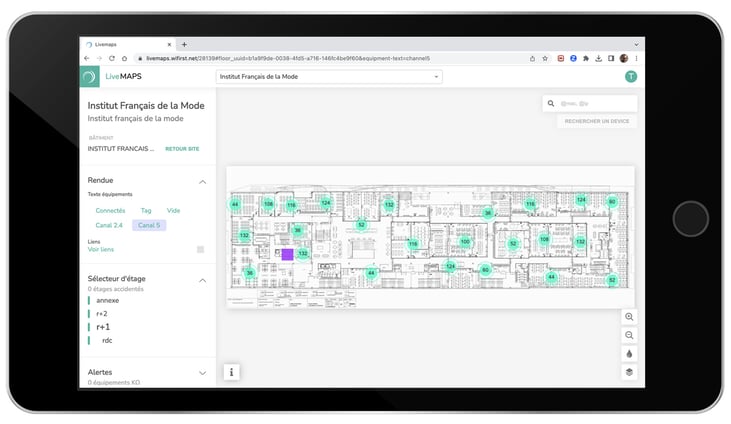This screenshot has height=424, width=731.
Task: Expand the Alertes section
Action: coord(202,373)
